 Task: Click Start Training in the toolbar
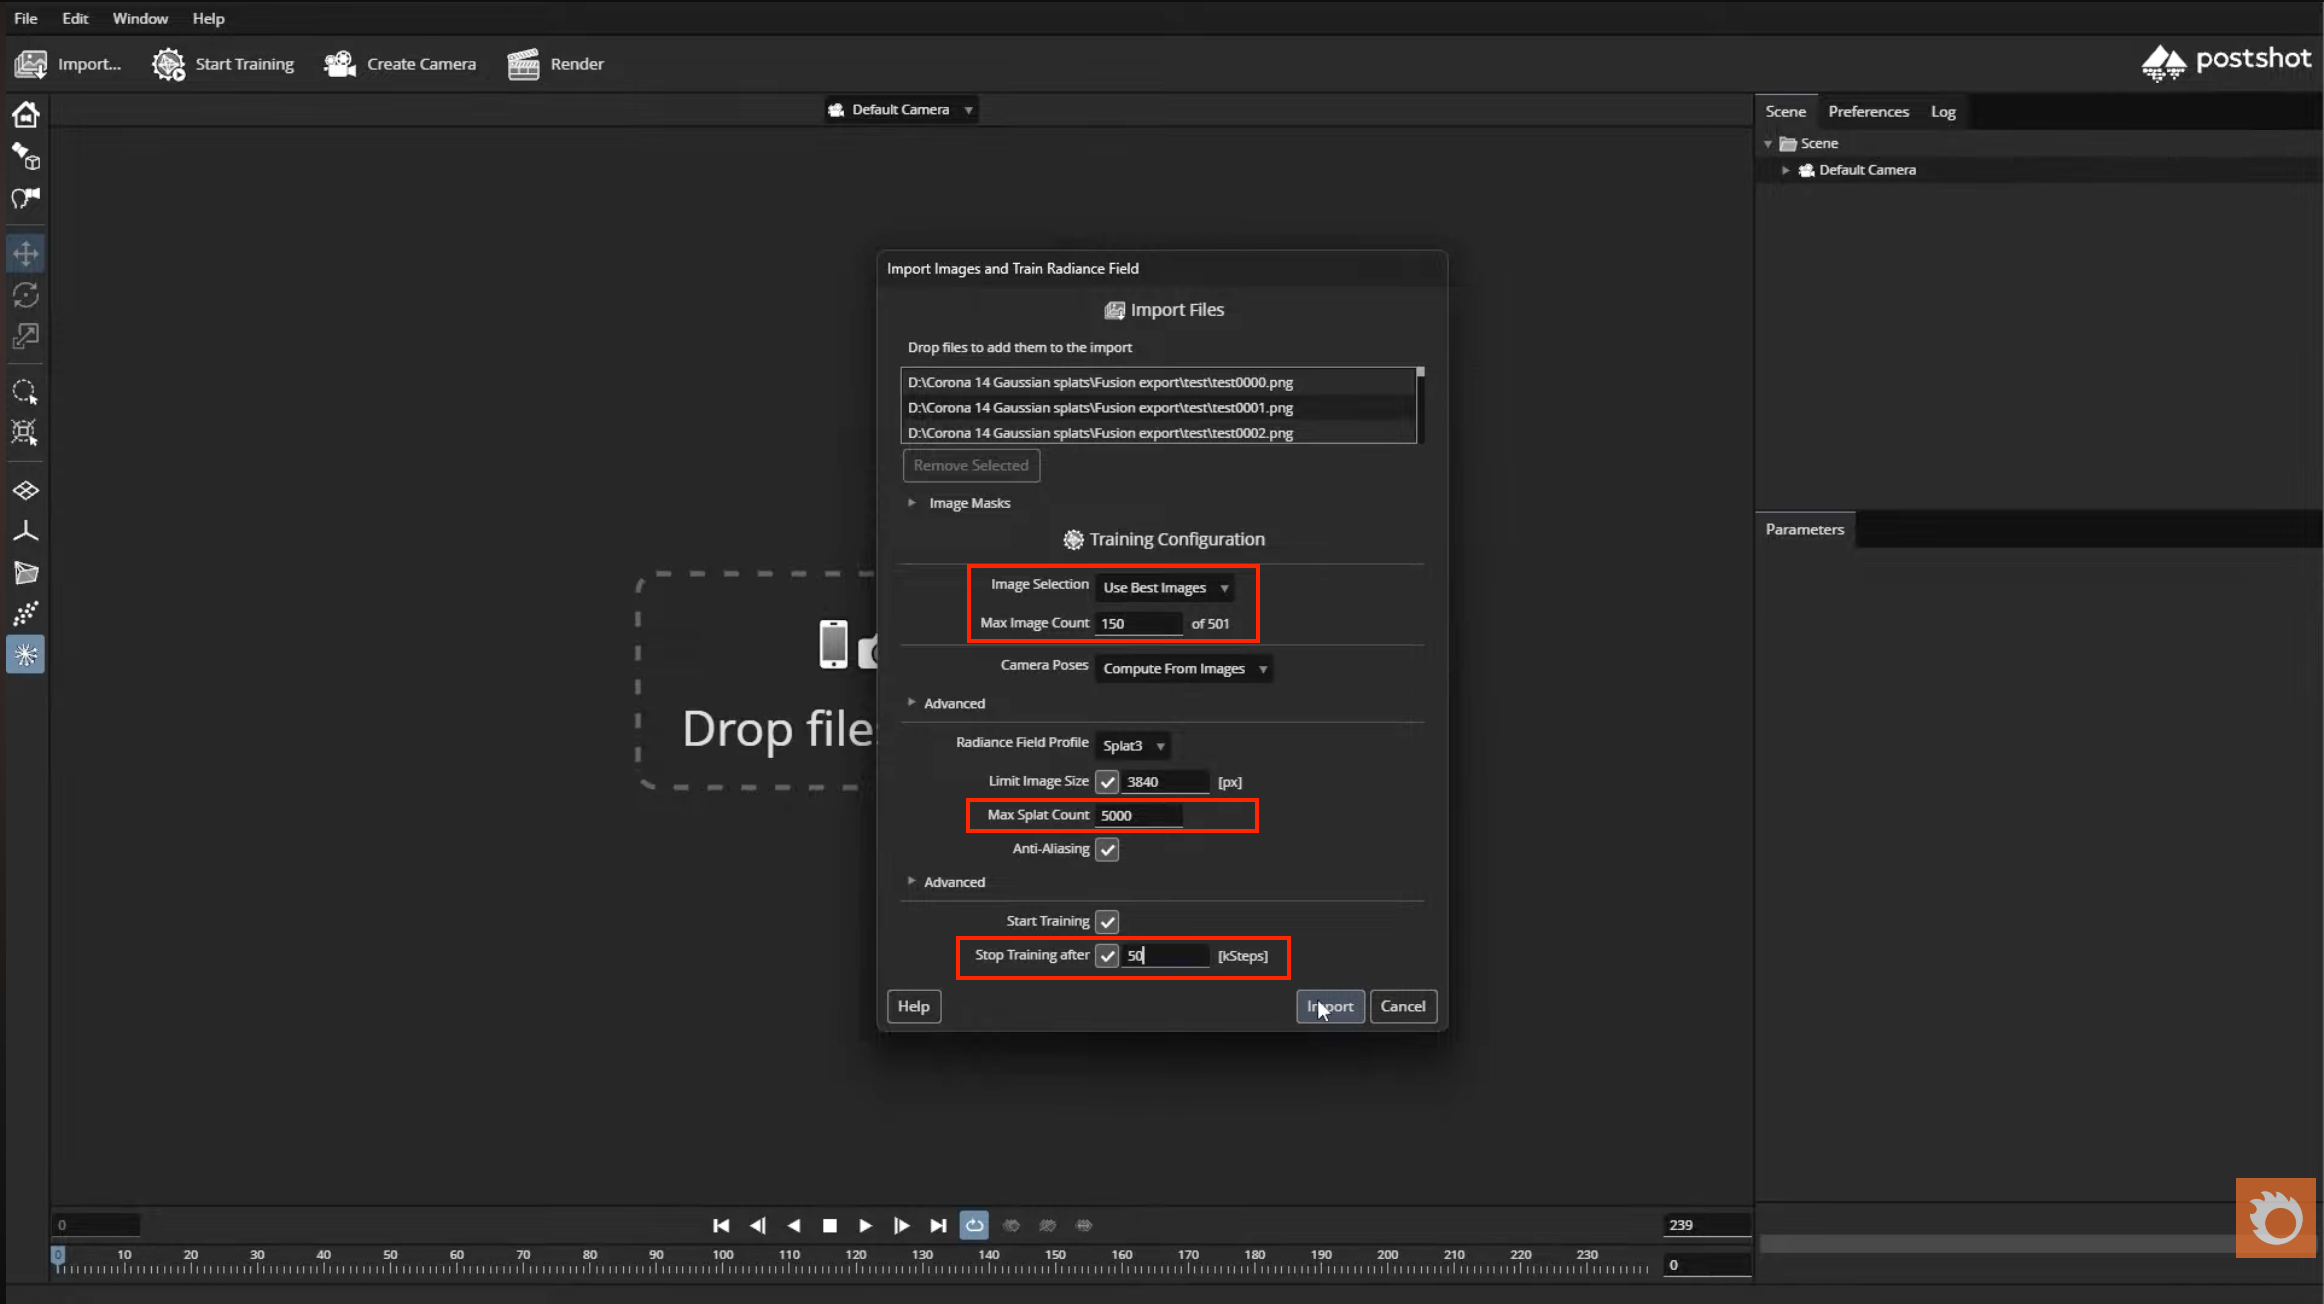click(223, 64)
